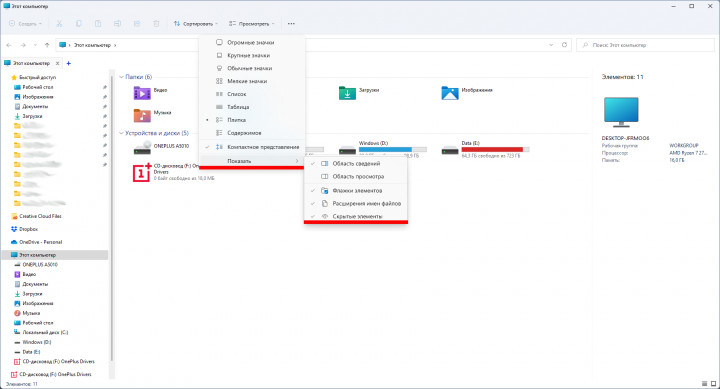Open the three-dots See more menu
This screenshot has height=389, width=720.
pos(291,23)
